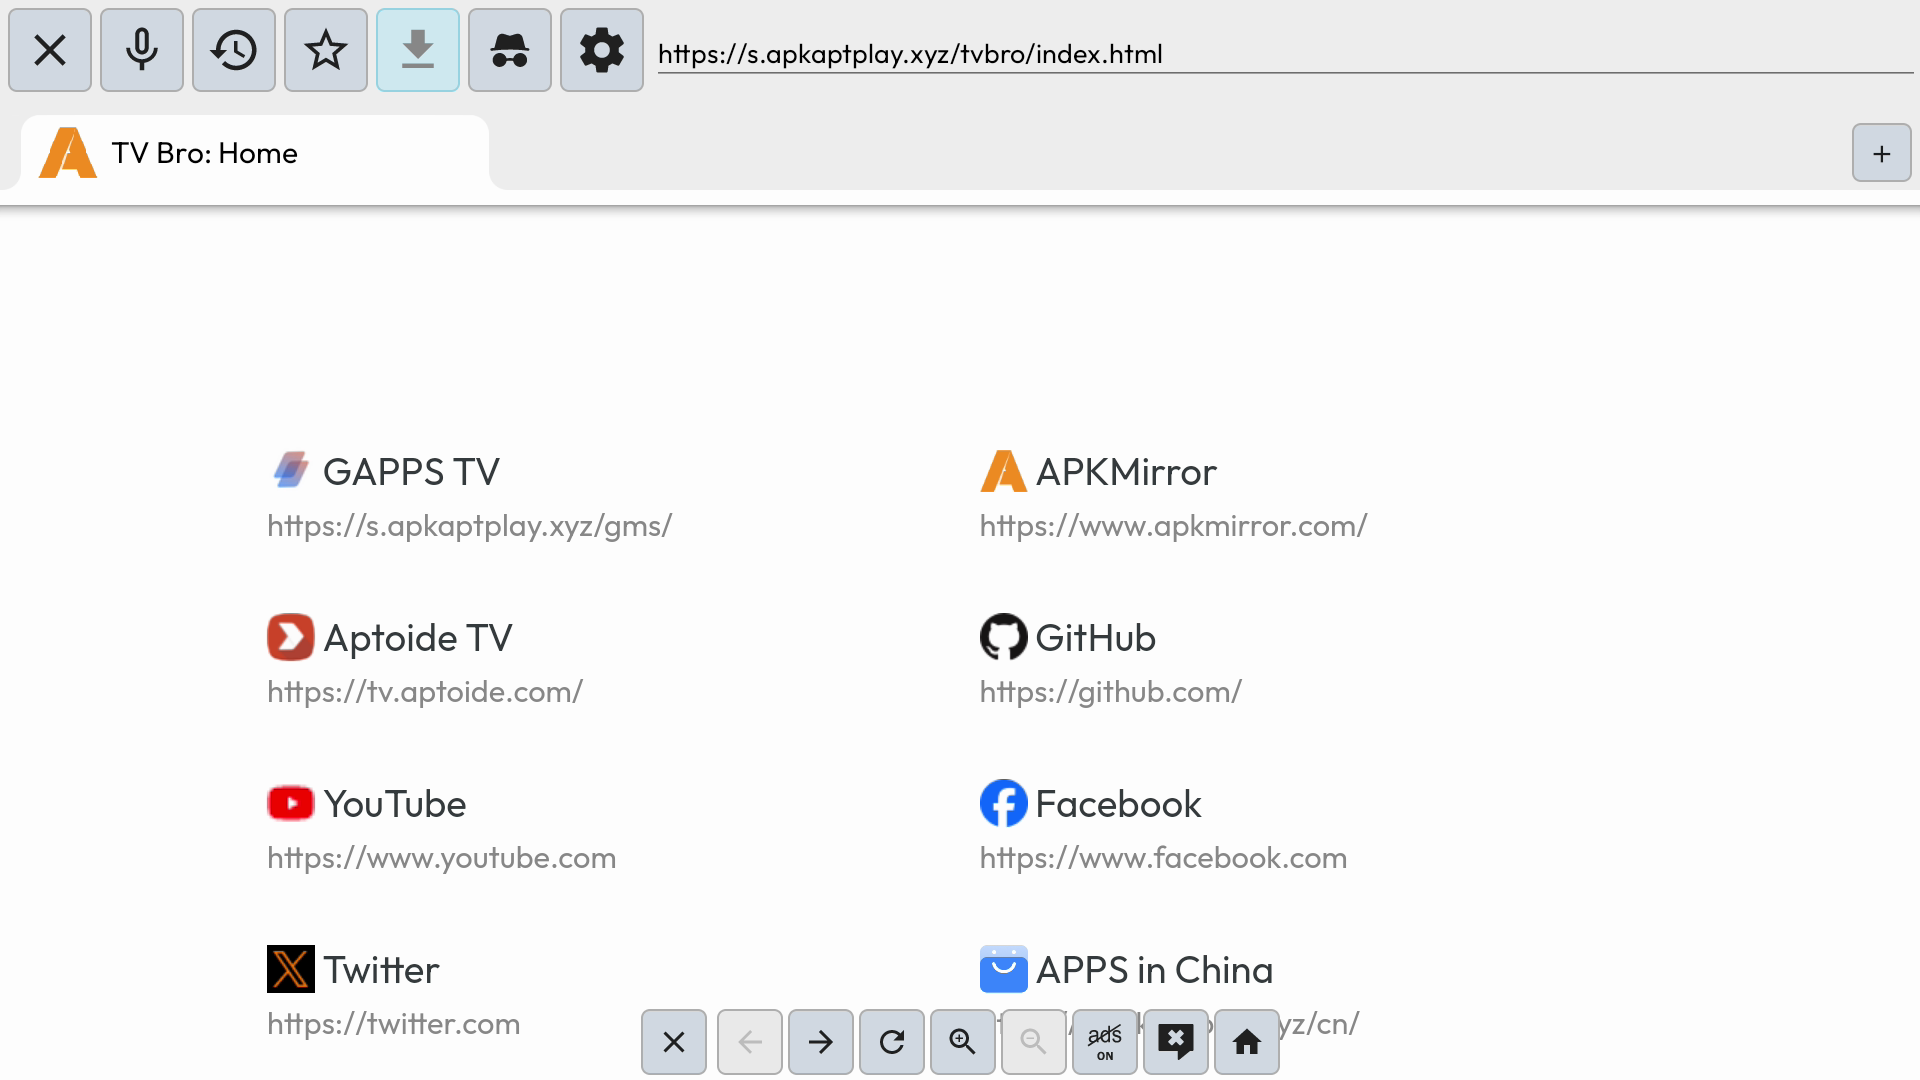Click the Aptoide TV icon

291,637
